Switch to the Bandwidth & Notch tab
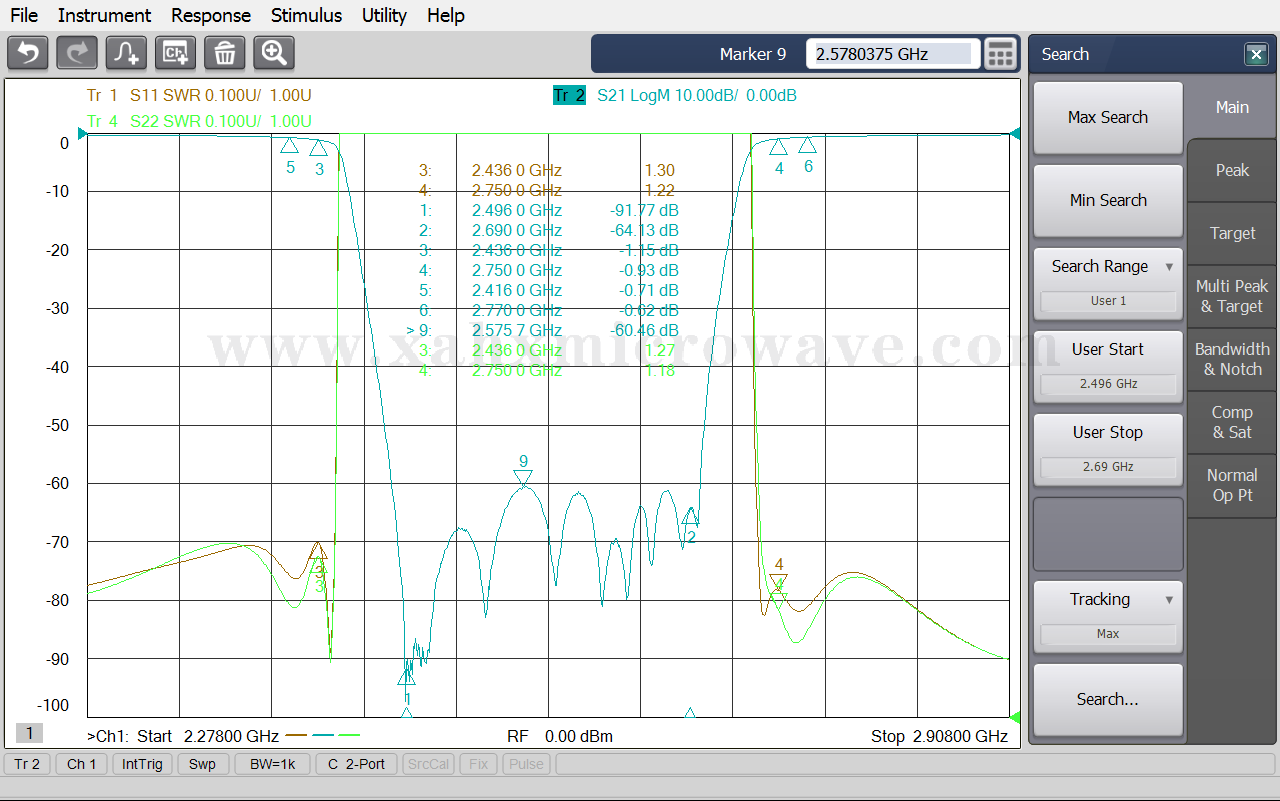 tap(1232, 359)
